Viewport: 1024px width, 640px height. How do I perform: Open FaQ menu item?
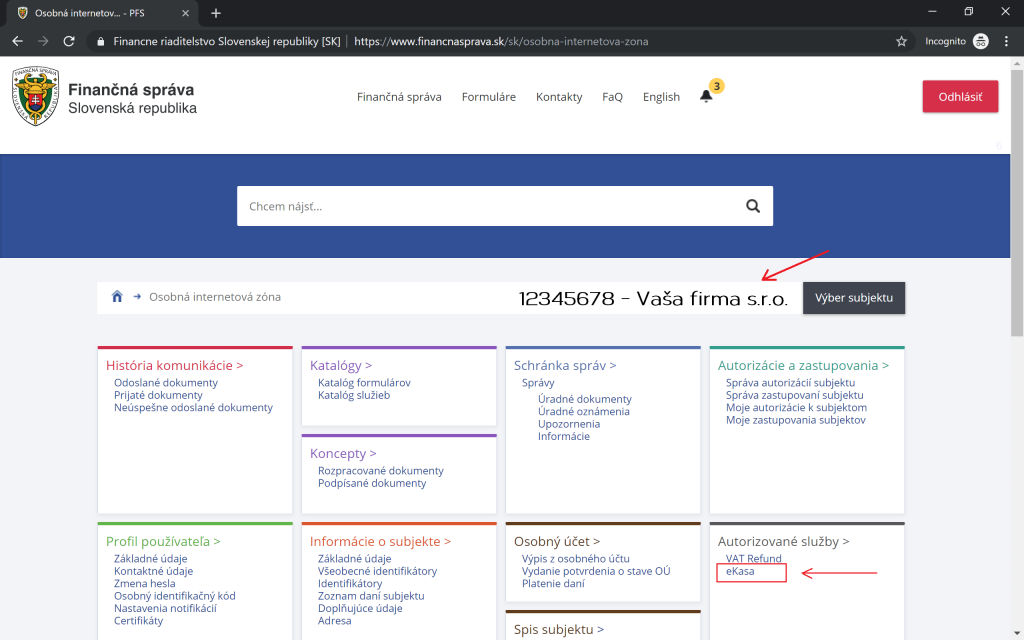click(x=613, y=97)
